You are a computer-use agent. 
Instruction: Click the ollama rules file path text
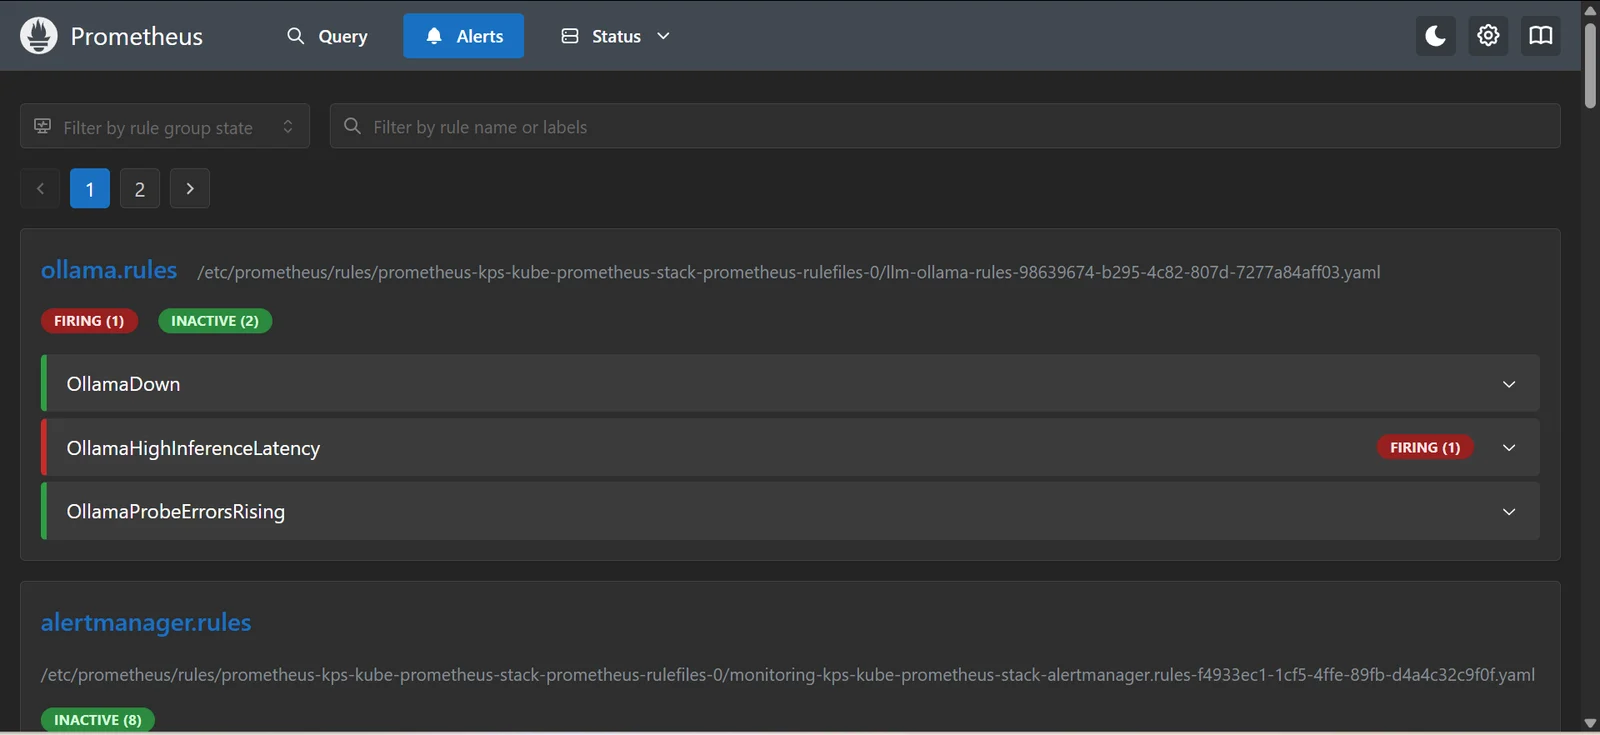pos(789,272)
